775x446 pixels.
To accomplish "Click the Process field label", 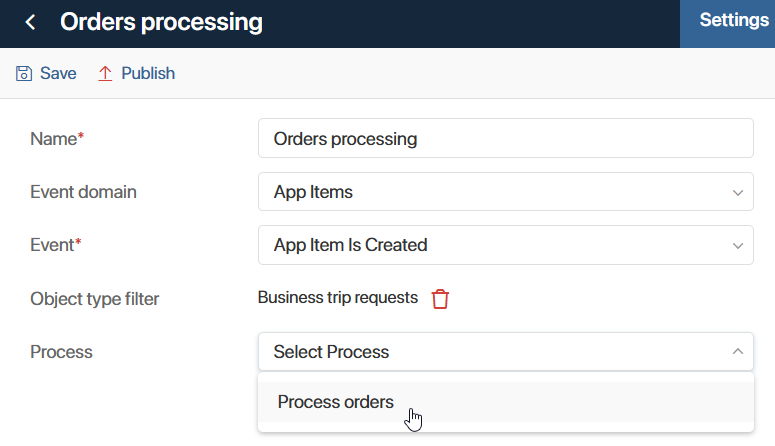I will [61, 352].
